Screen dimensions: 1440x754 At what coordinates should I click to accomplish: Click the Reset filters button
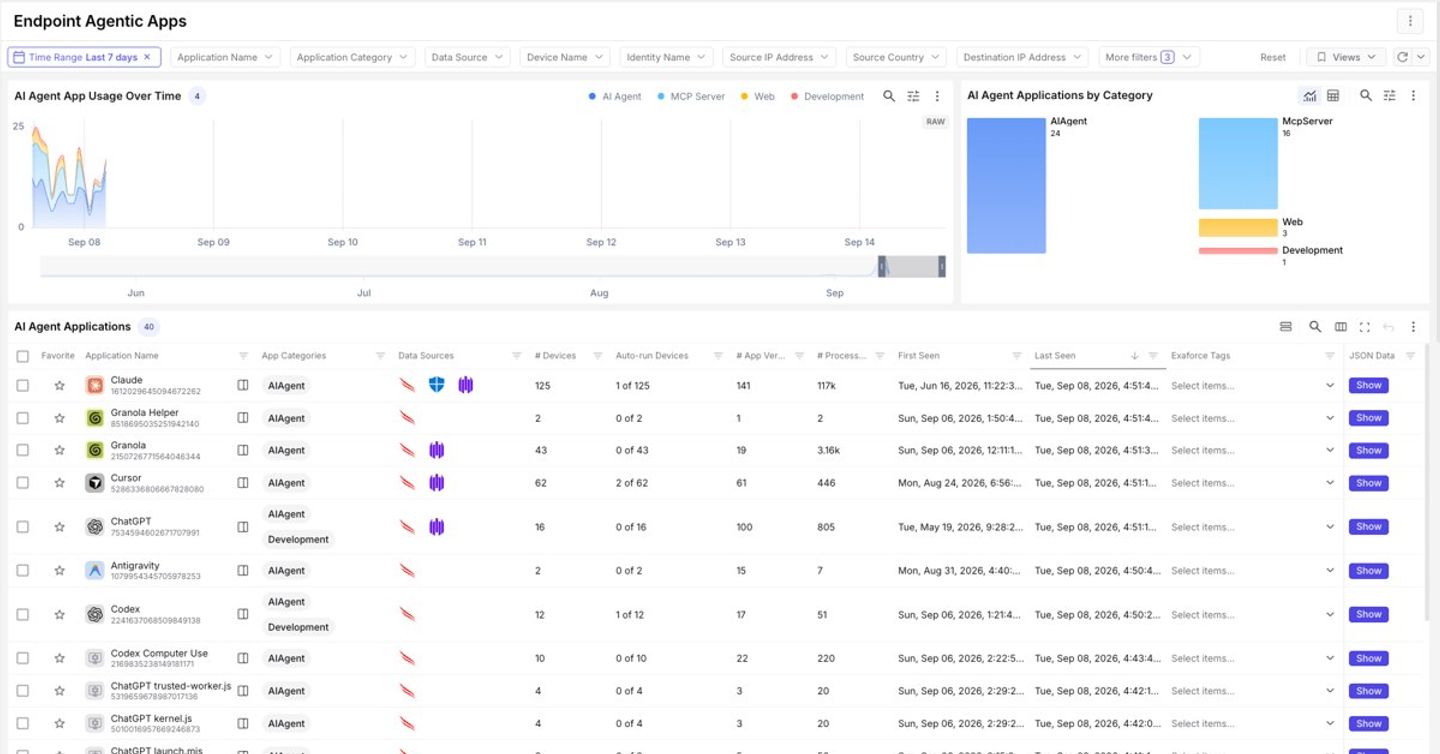[x=1273, y=57]
